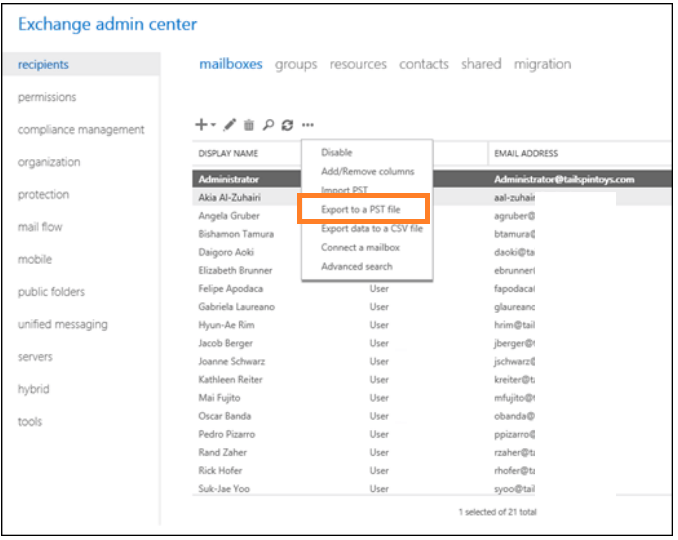Open the protection section
Image resolution: width=678 pixels, height=540 pixels.
(43, 195)
